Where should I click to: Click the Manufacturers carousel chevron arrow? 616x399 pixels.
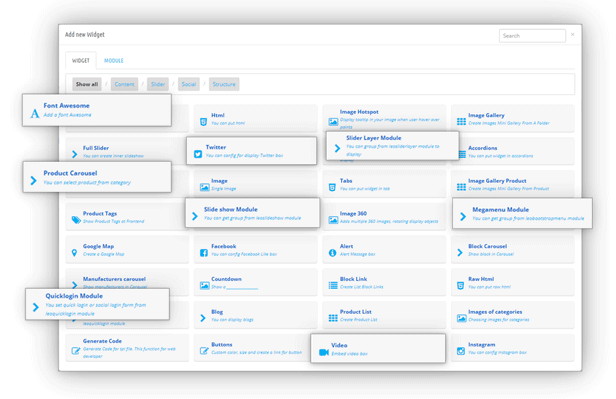coord(74,284)
